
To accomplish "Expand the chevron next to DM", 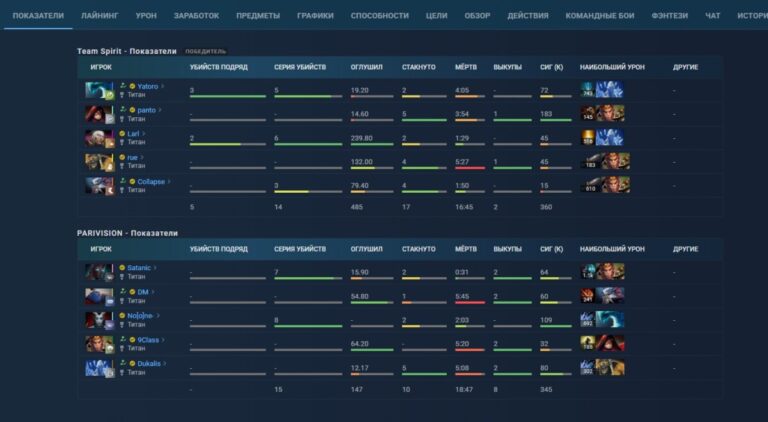I will point(153,292).
